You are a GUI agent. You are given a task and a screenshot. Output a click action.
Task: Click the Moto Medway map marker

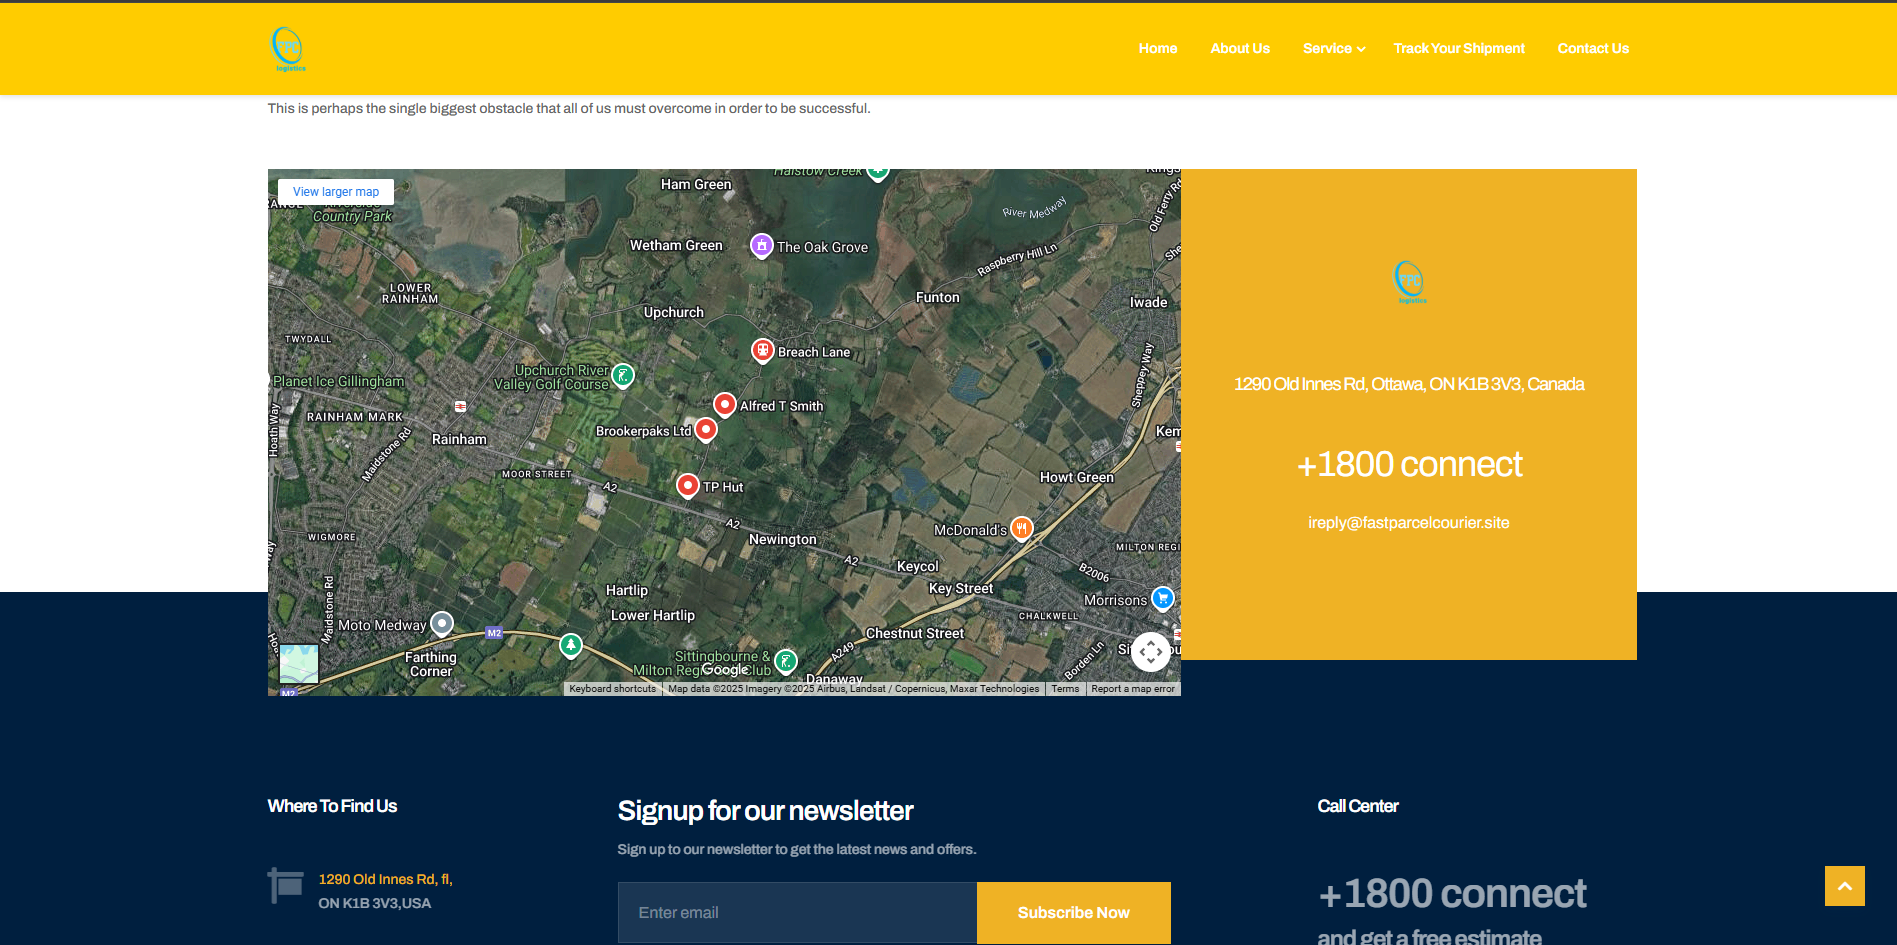441,623
